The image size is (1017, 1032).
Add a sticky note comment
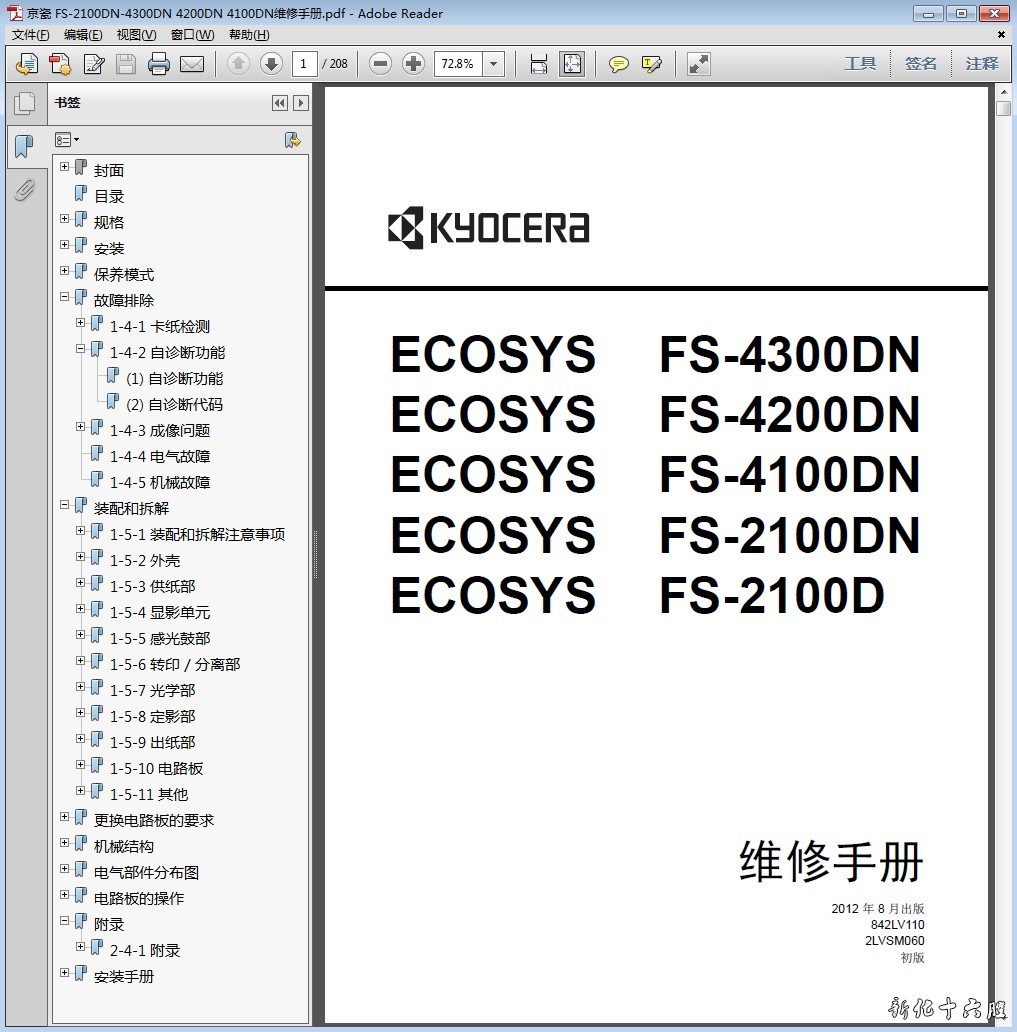point(619,65)
